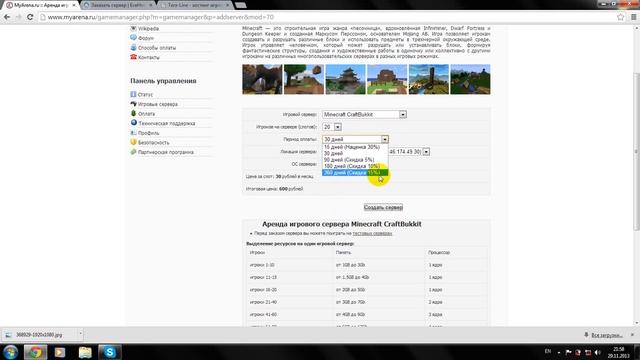
Task: Click the Игровые сервера icon
Action: point(133,104)
